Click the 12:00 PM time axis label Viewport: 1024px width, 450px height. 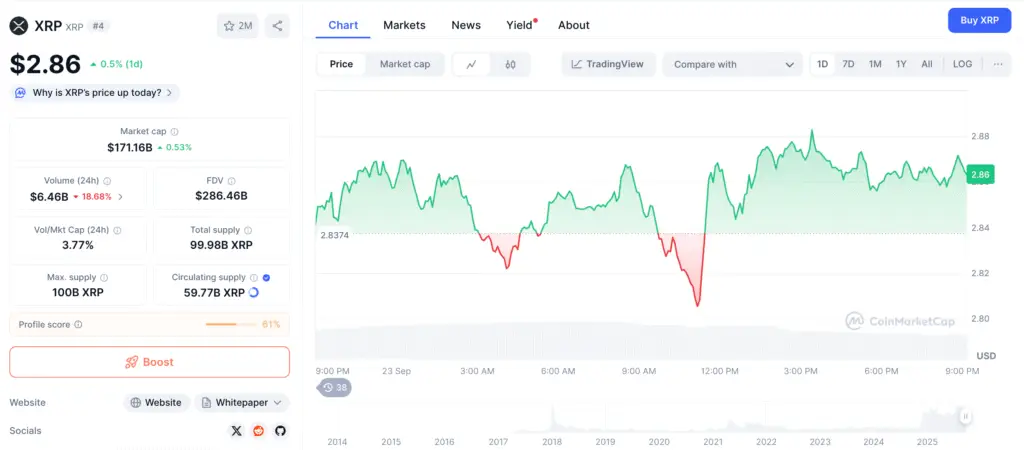coord(720,371)
